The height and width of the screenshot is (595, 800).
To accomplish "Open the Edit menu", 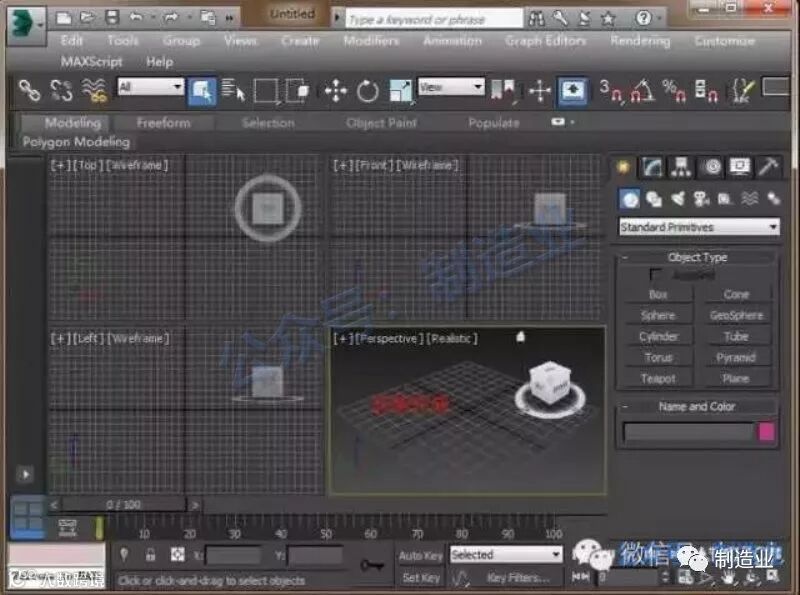I will pyautogui.click(x=71, y=40).
